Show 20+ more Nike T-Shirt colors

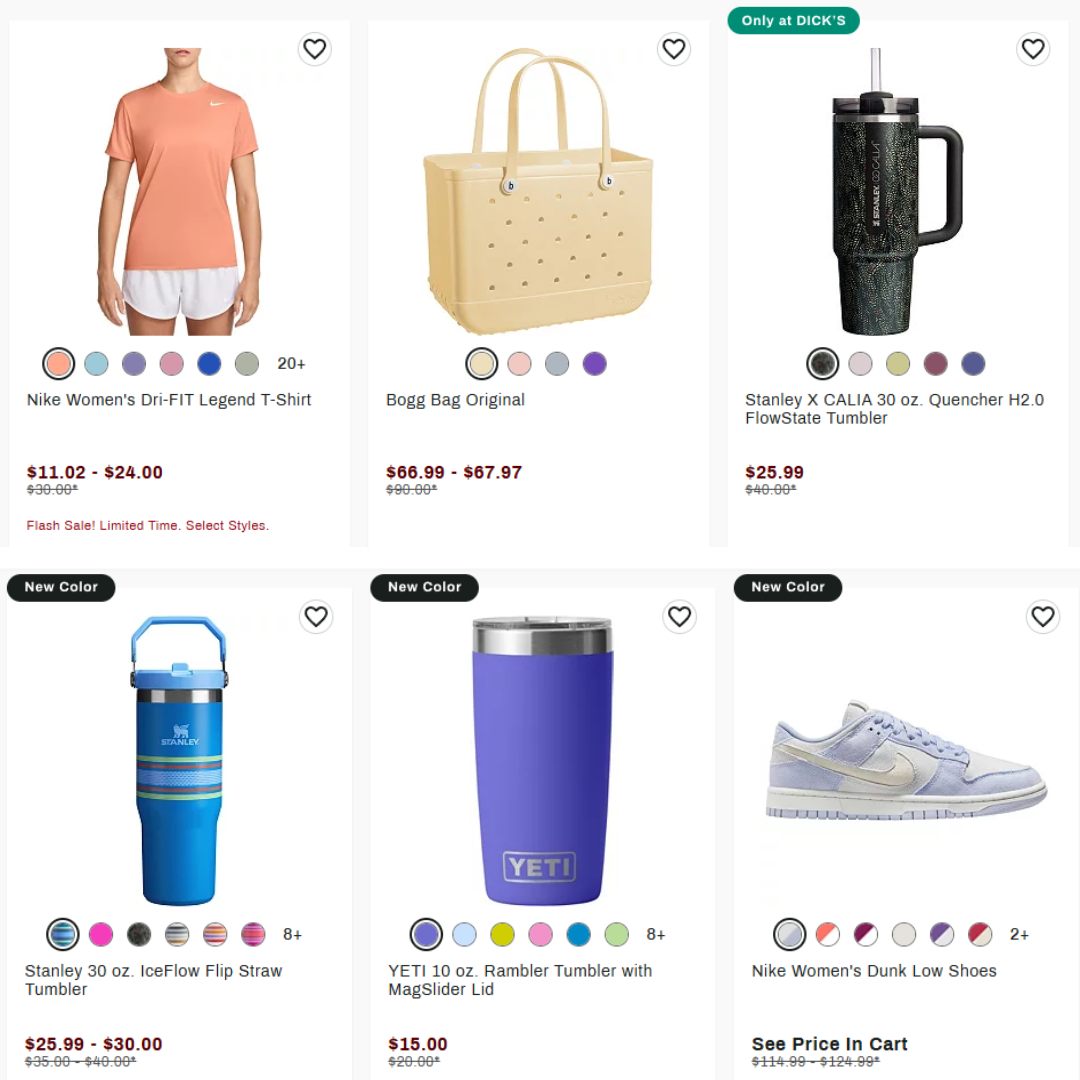coord(291,364)
